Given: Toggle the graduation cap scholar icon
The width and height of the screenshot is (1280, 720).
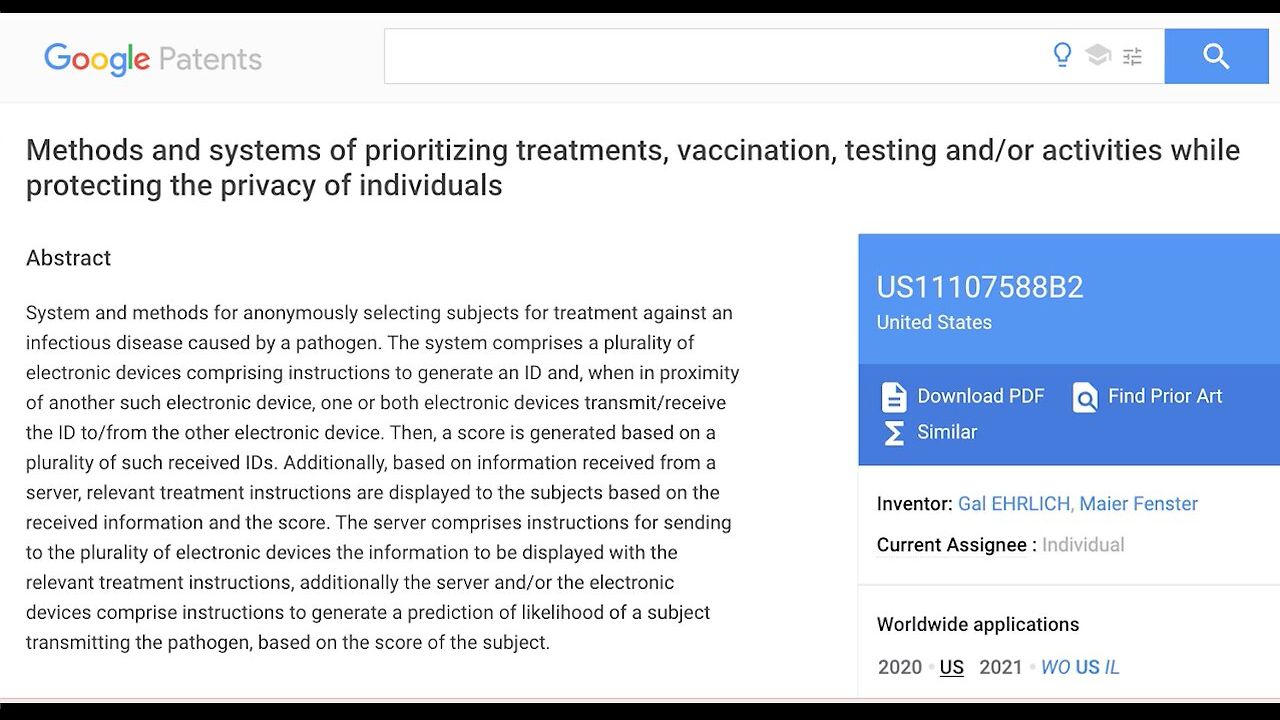Looking at the screenshot, I should tap(1098, 56).
